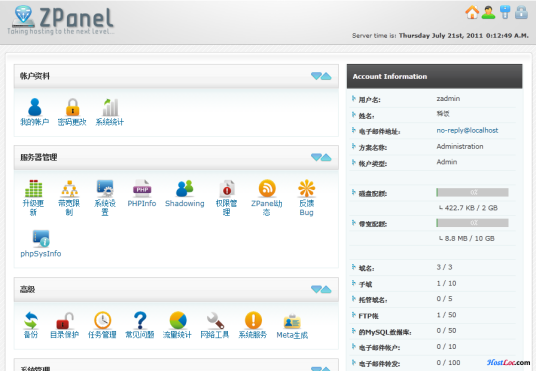Open the Meta生成 icon
This screenshot has width=536, height=371.
(292, 321)
